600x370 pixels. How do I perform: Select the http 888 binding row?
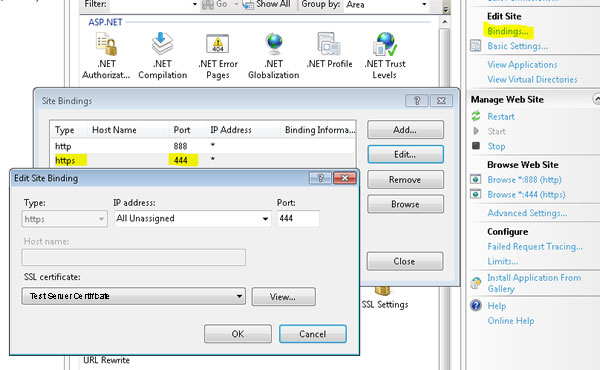click(203, 146)
